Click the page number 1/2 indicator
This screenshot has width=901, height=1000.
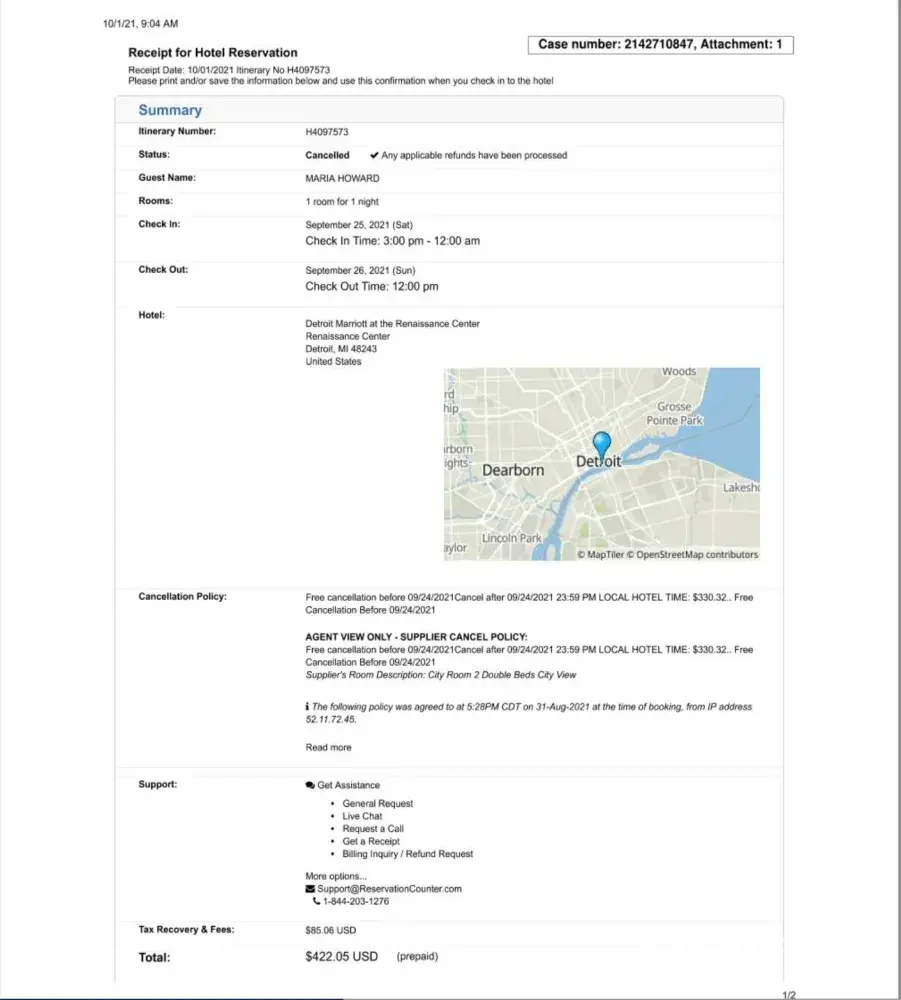789,995
